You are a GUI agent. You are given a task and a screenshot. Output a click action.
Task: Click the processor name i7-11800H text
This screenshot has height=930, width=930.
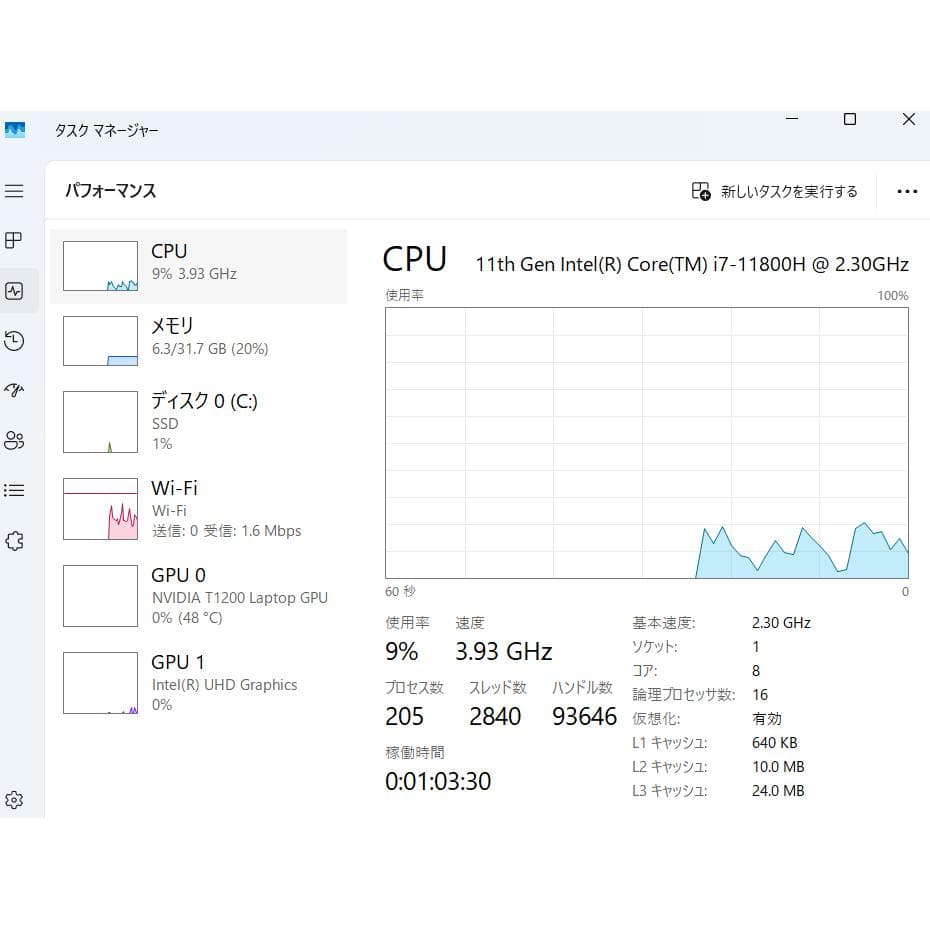[x=692, y=264]
